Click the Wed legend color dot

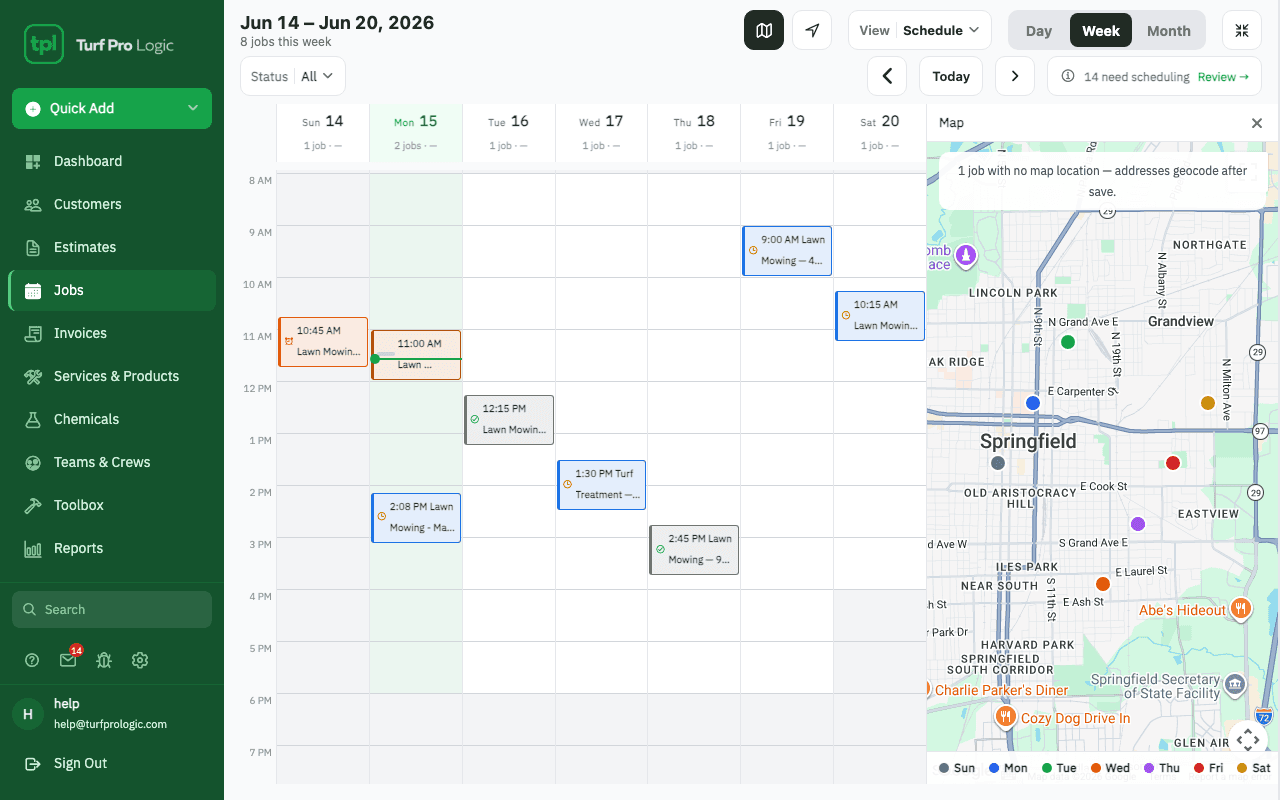1095,768
